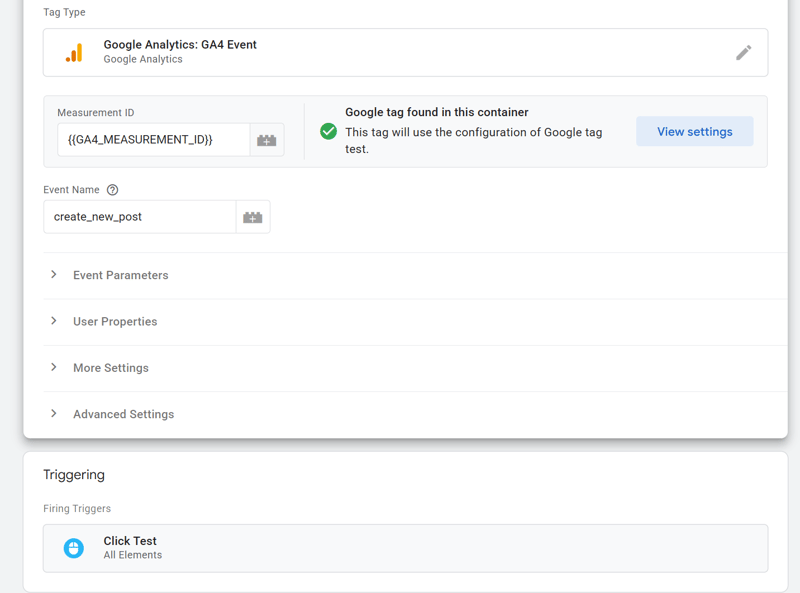The image size is (800, 593).
Task: Select the Google Analytics: GA4 Event tag type
Action: [x=406, y=53]
